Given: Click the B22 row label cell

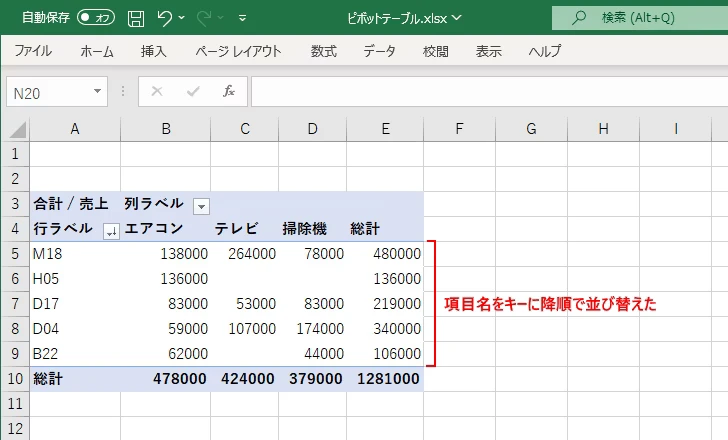Looking at the screenshot, I should click(75, 354).
